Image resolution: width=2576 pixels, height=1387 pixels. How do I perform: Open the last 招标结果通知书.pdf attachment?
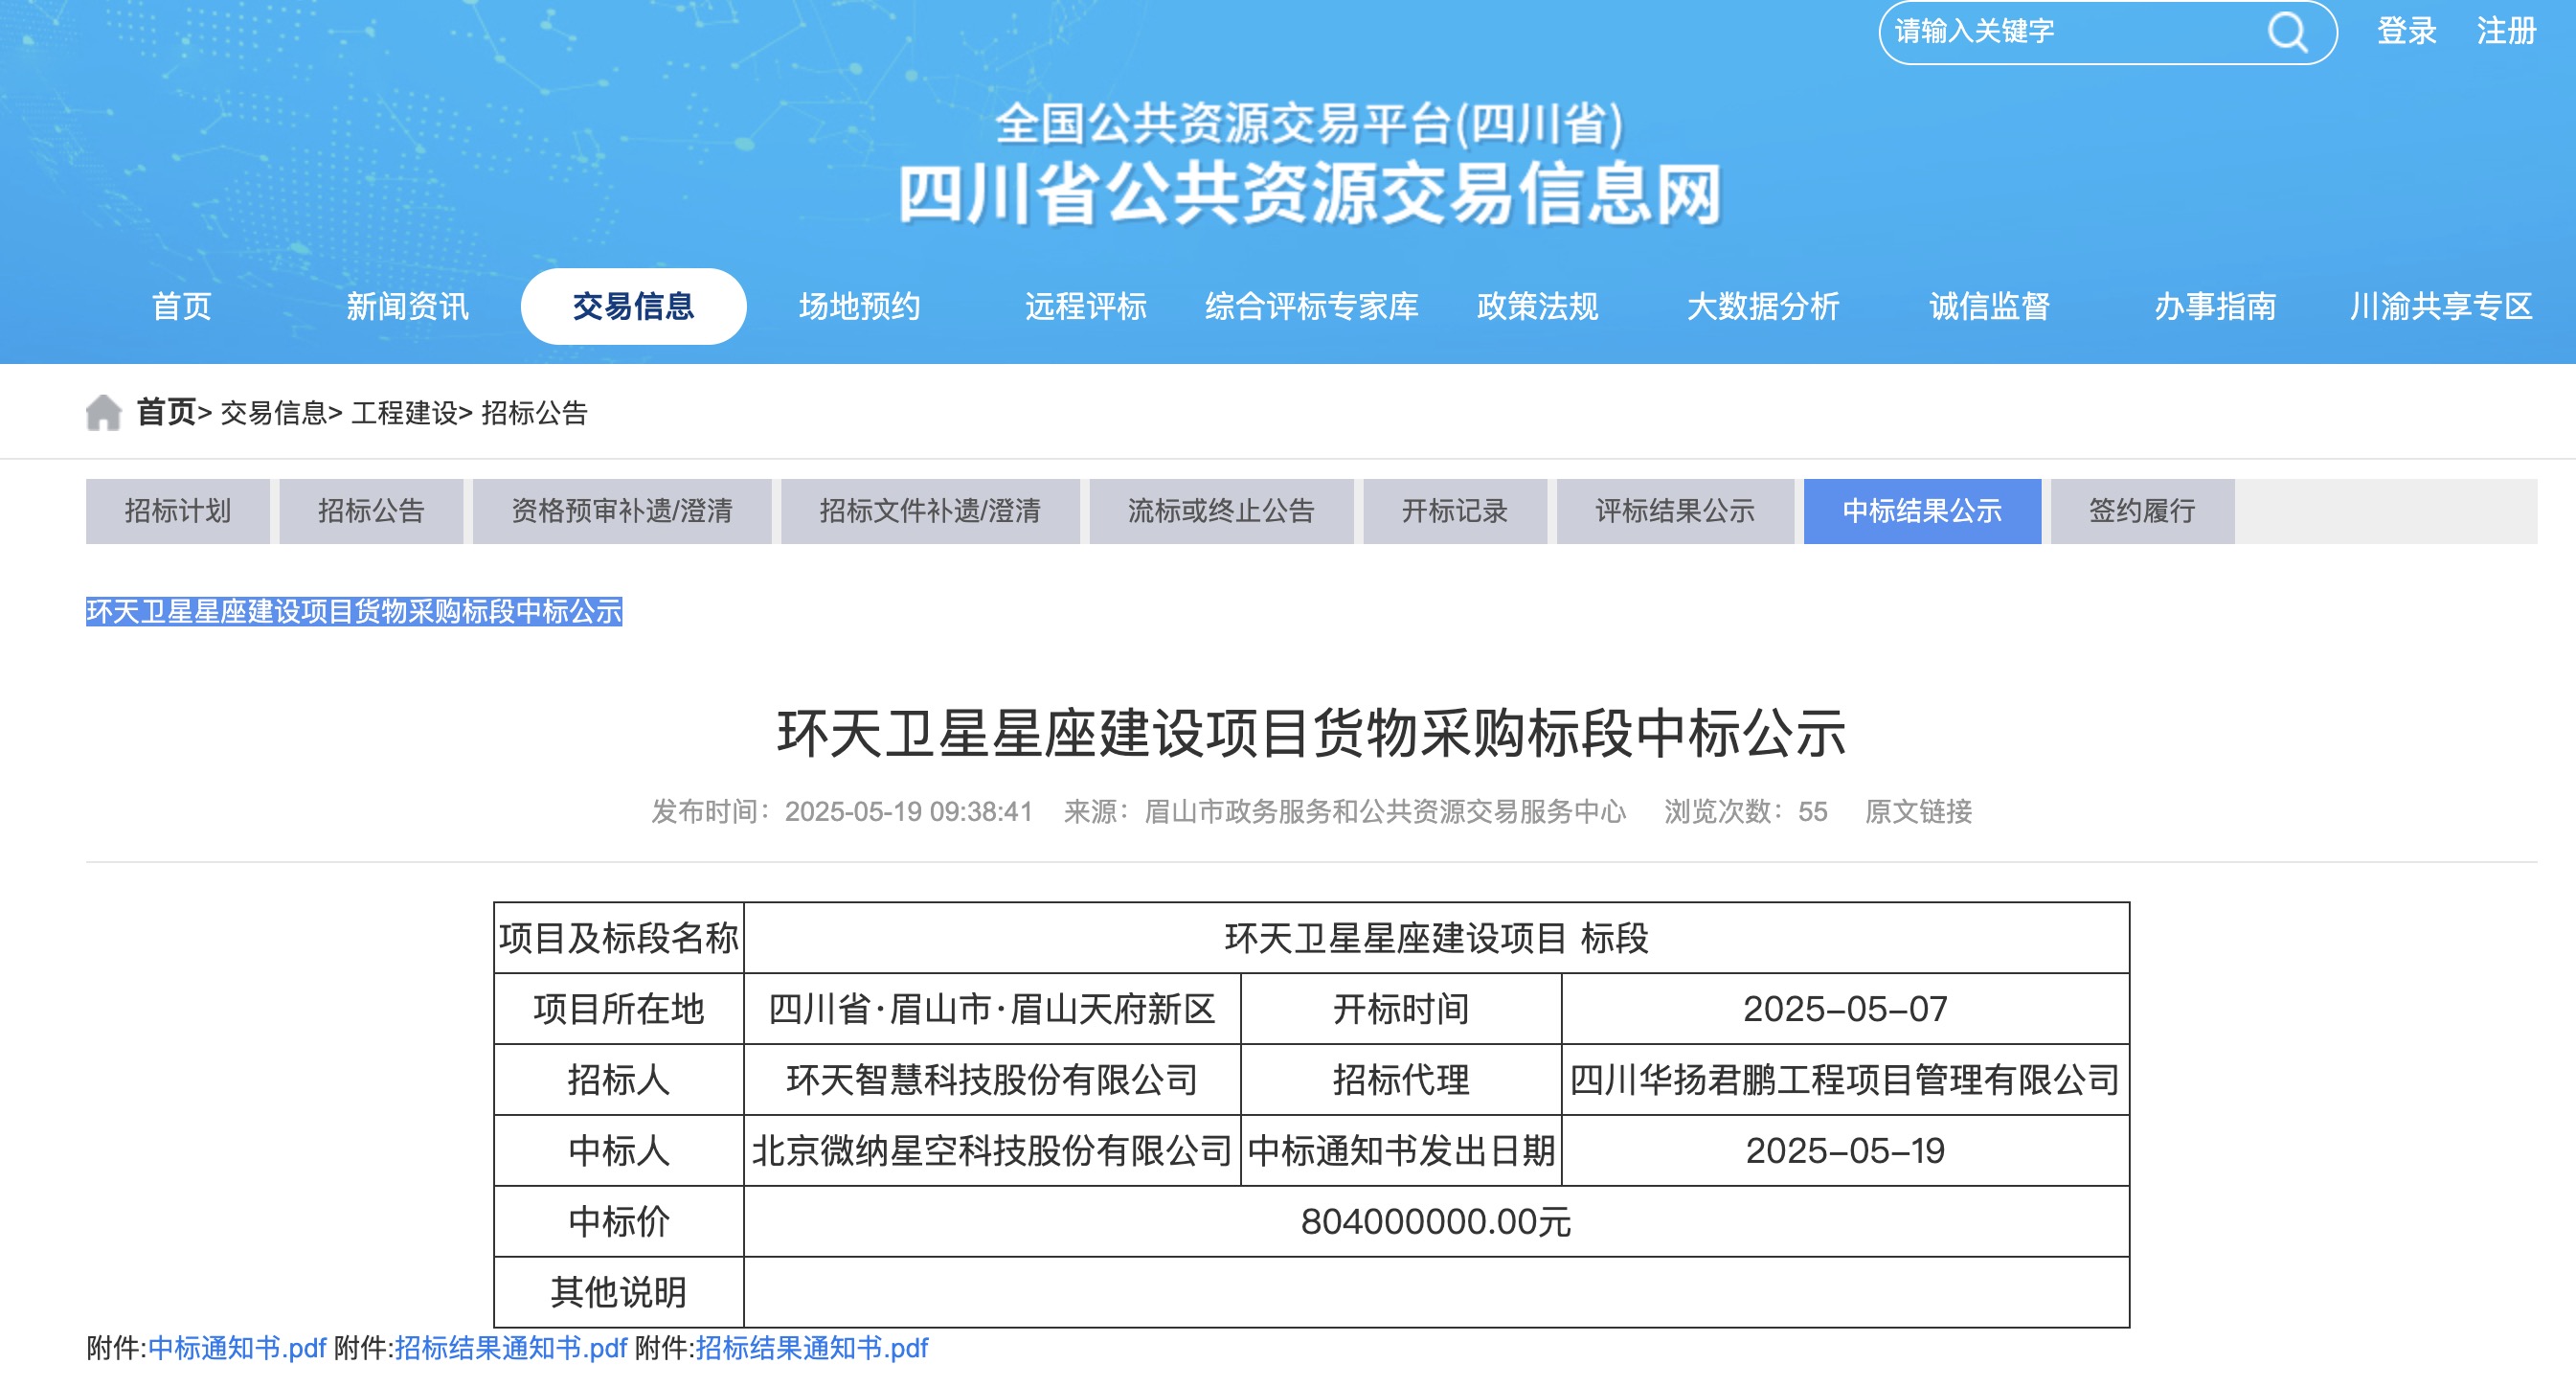pos(812,1348)
